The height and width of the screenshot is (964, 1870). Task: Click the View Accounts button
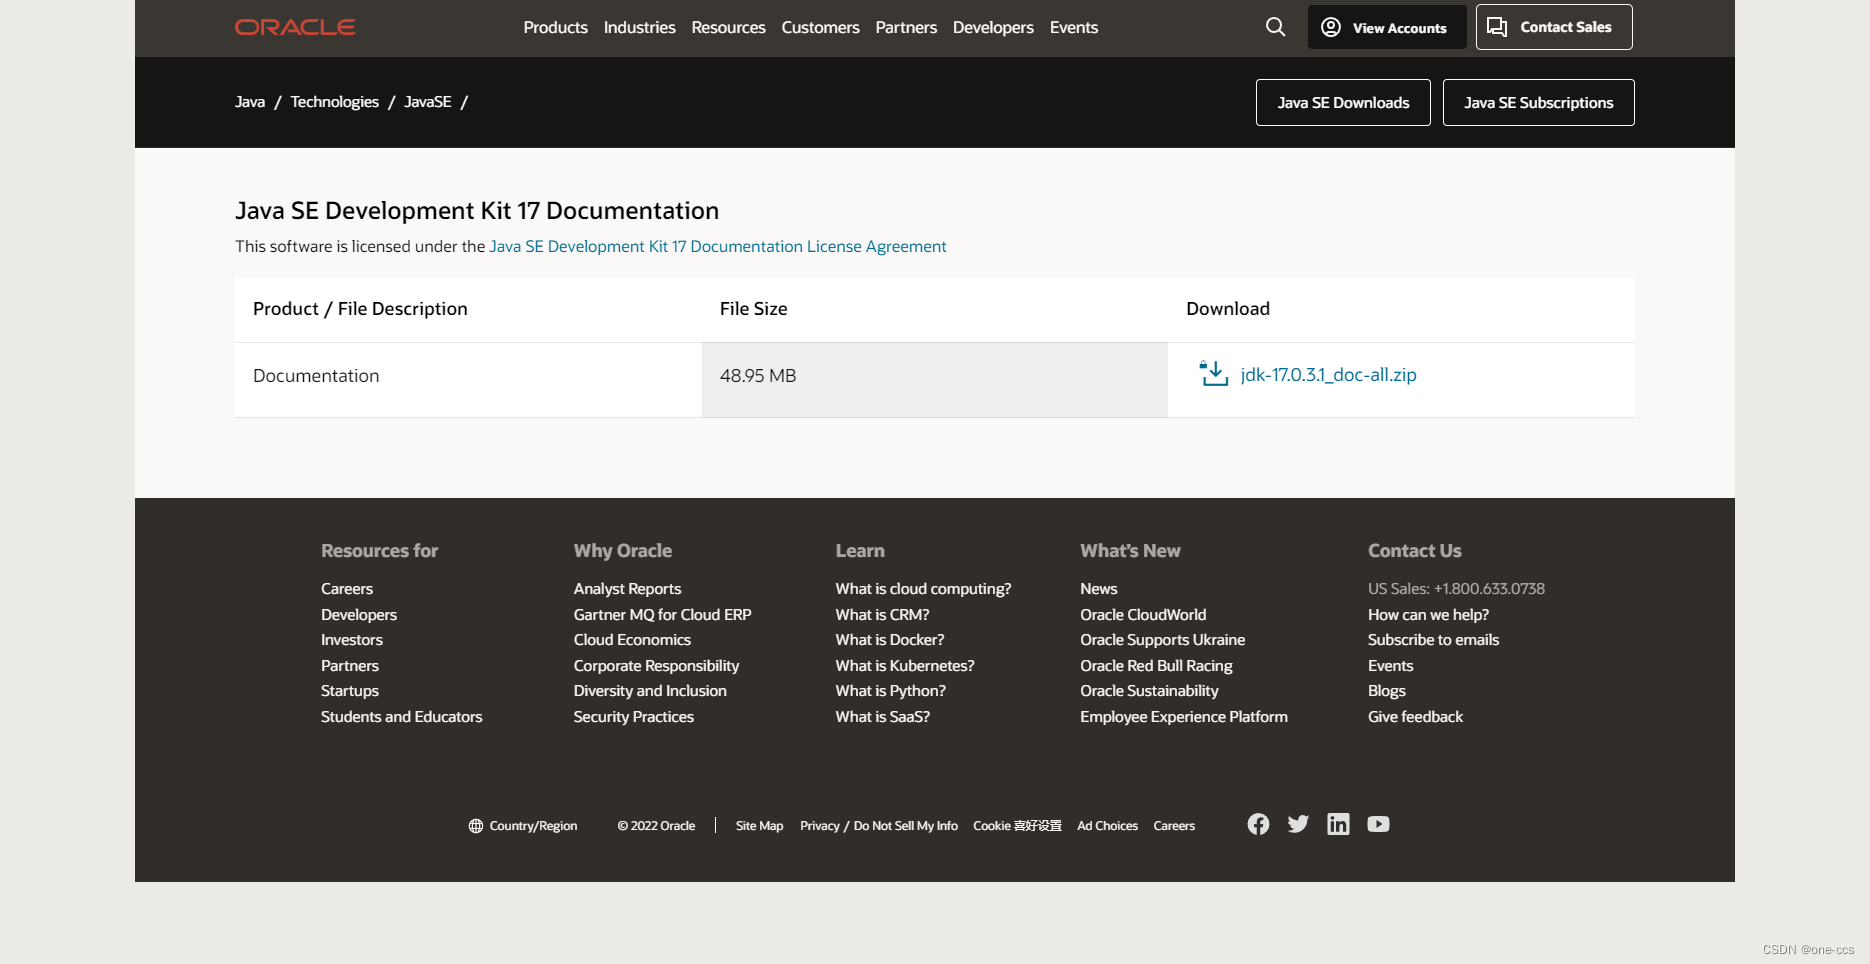click(1387, 27)
